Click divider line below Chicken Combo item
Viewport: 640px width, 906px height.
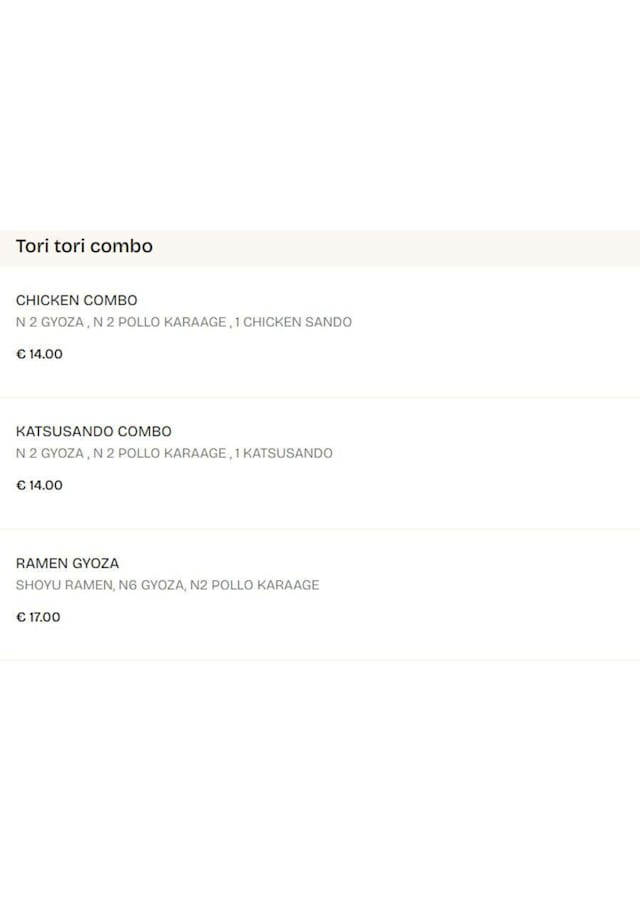[x=320, y=397]
